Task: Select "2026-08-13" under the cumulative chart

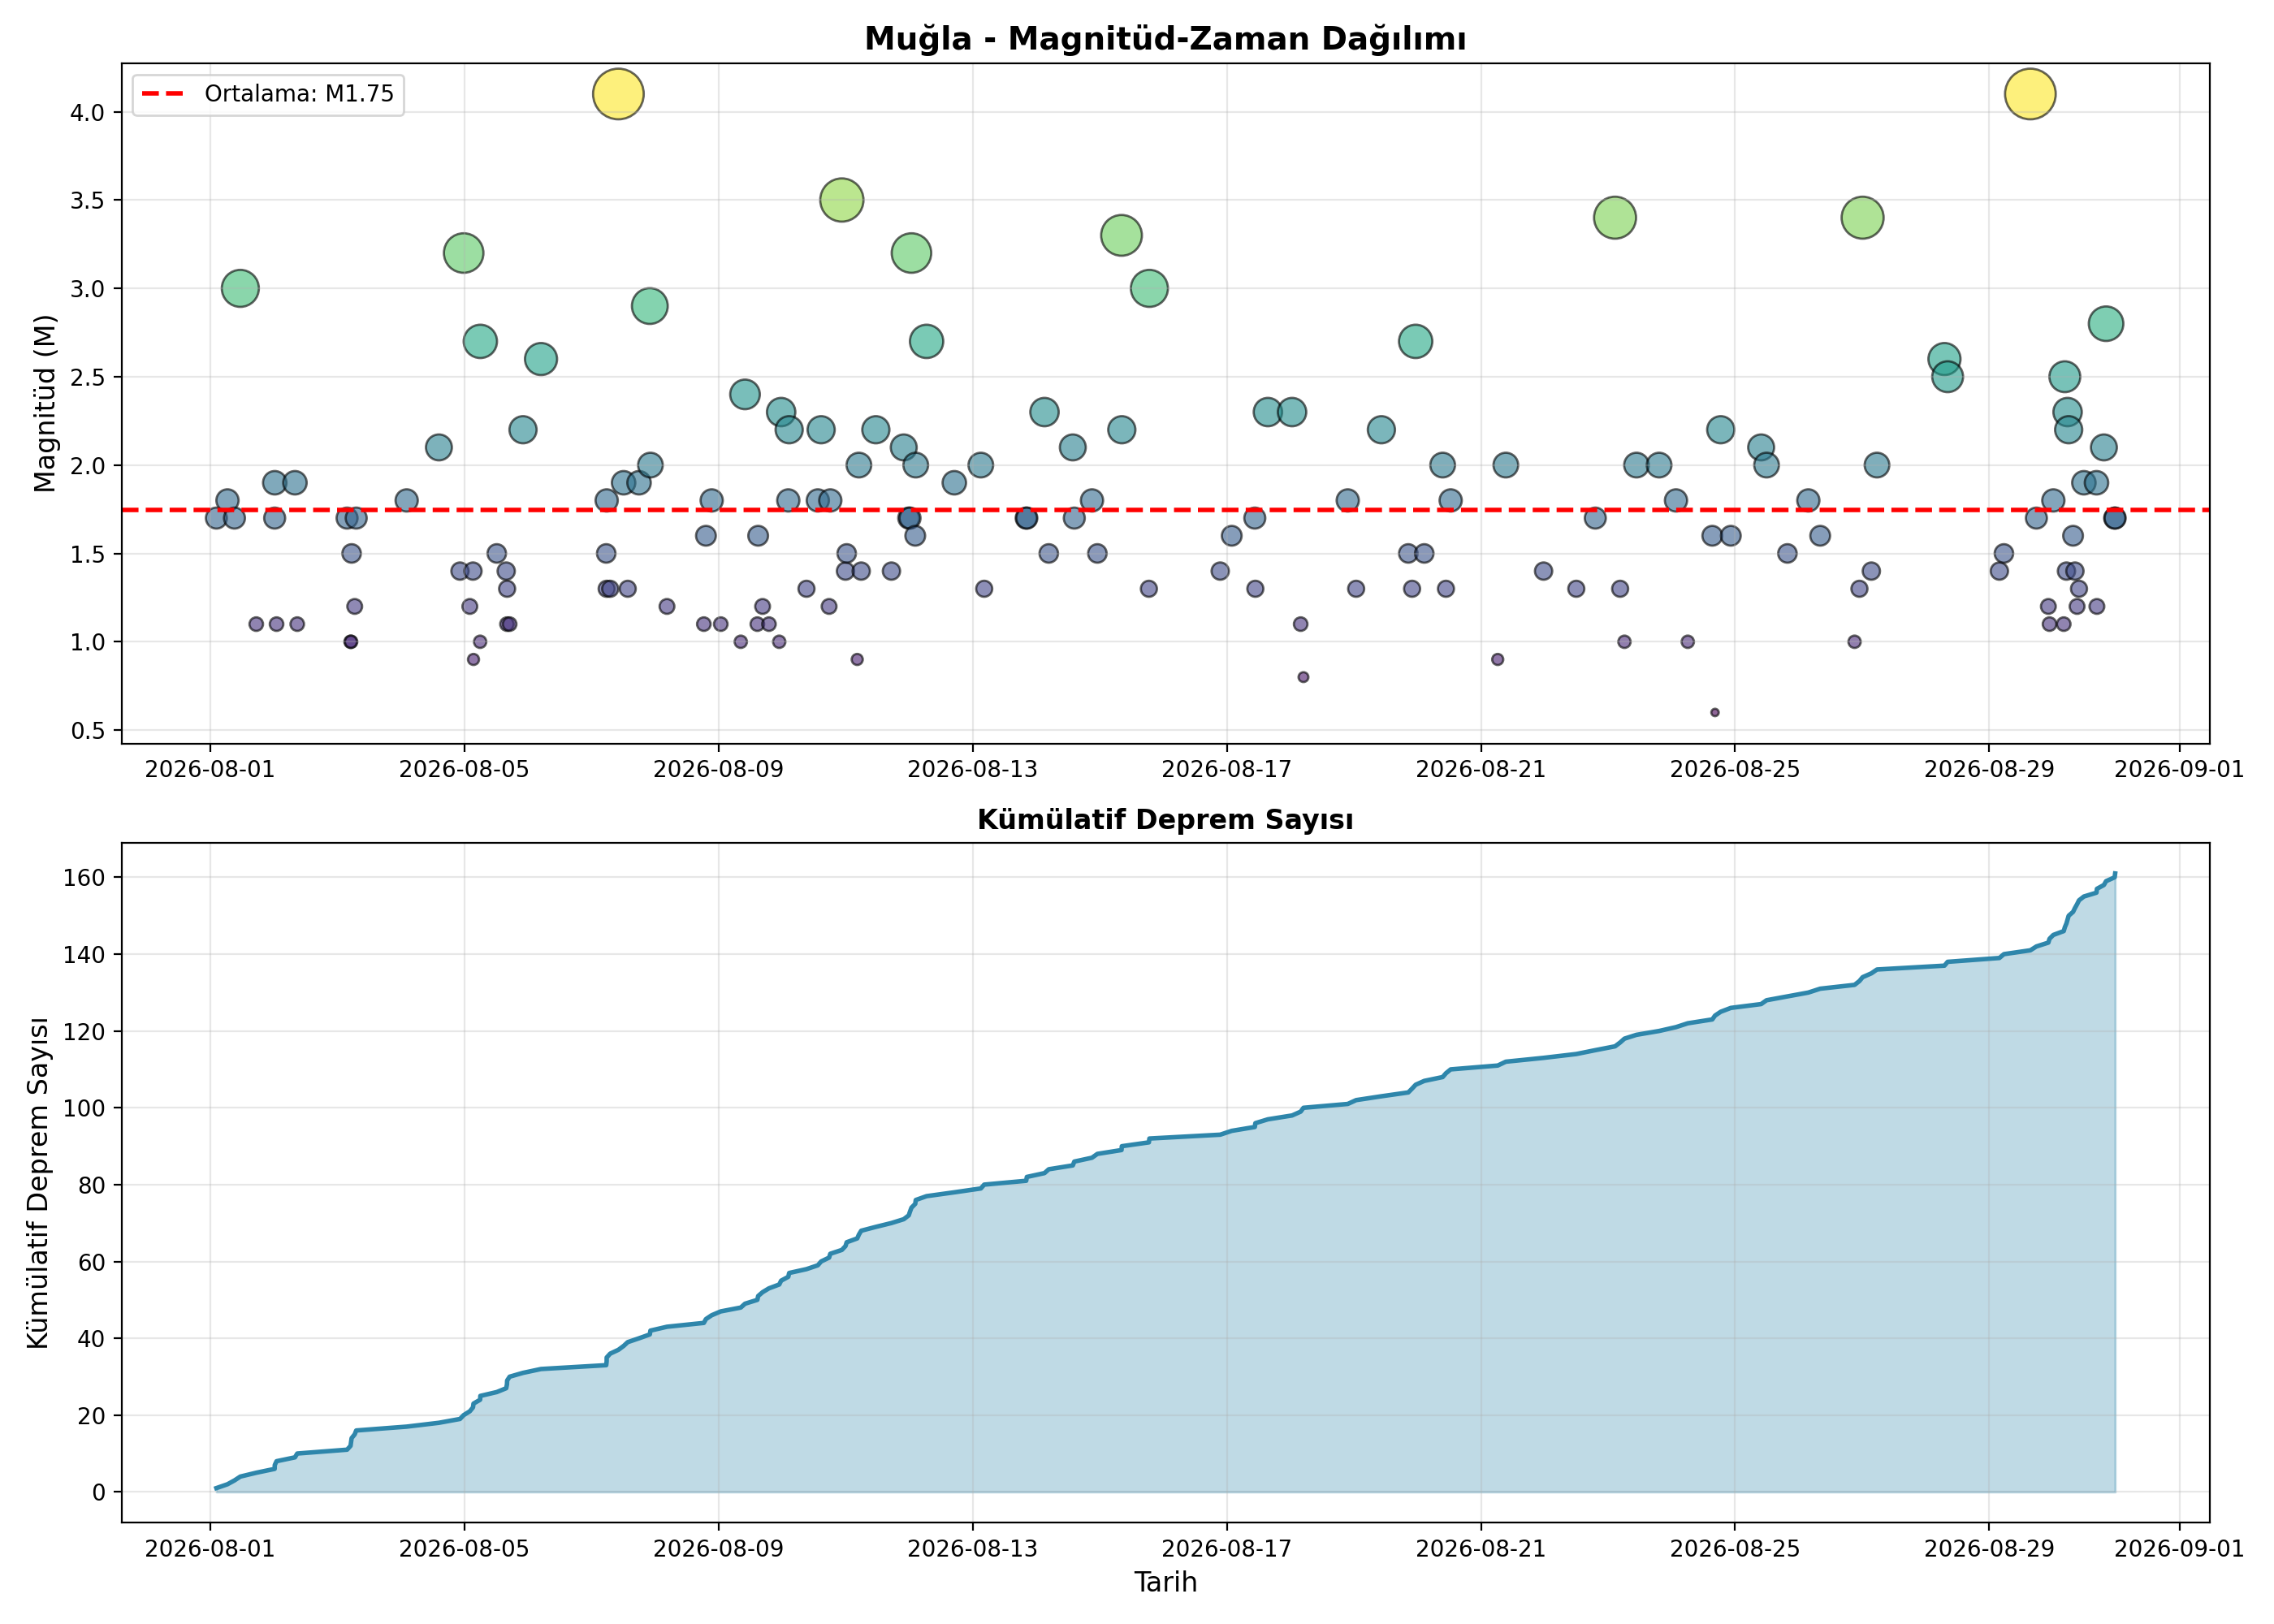Action: pyautogui.click(x=972, y=1549)
